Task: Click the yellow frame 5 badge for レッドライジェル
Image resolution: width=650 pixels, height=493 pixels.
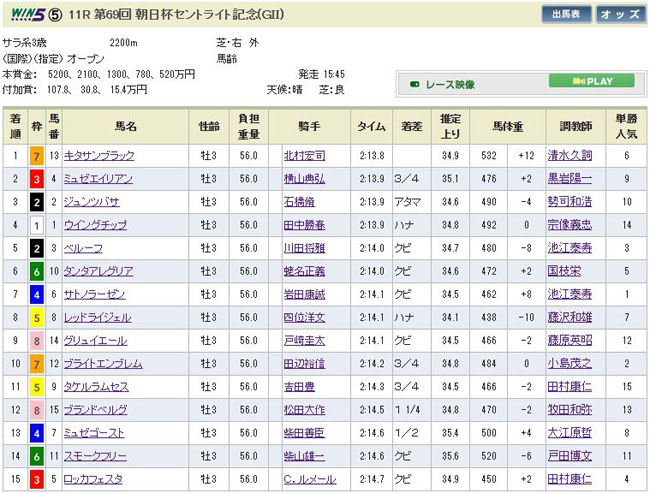Action: pos(35,317)
